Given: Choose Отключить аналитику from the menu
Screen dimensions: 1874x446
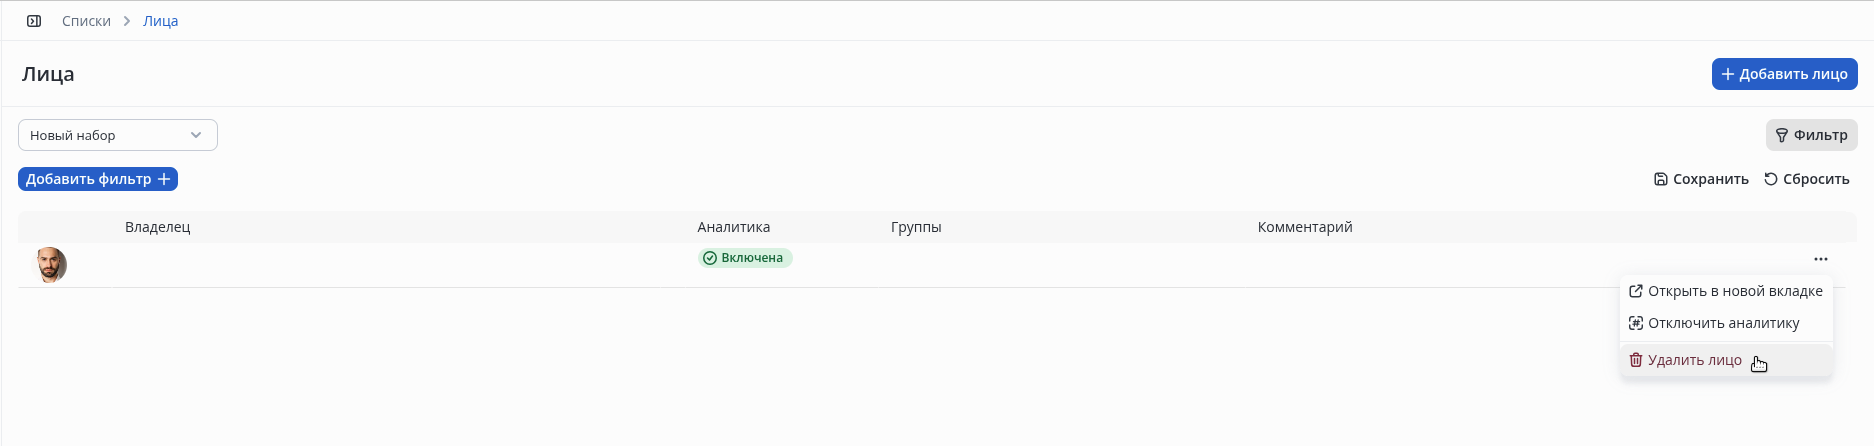Looking at the screenshot, I should [1714, 323].
